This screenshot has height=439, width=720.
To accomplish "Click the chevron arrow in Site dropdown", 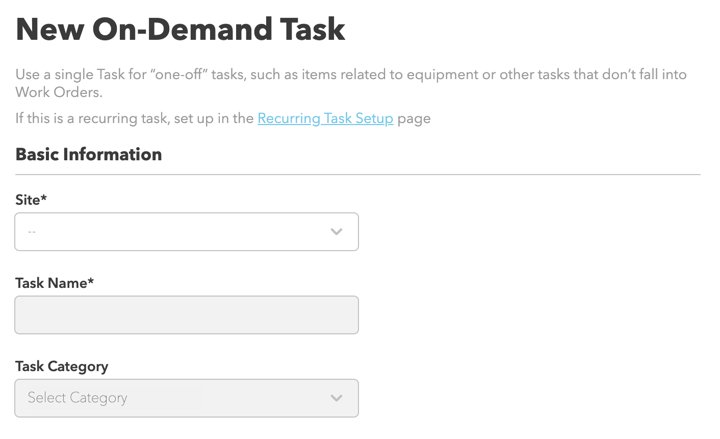I will tap(337, 231).
